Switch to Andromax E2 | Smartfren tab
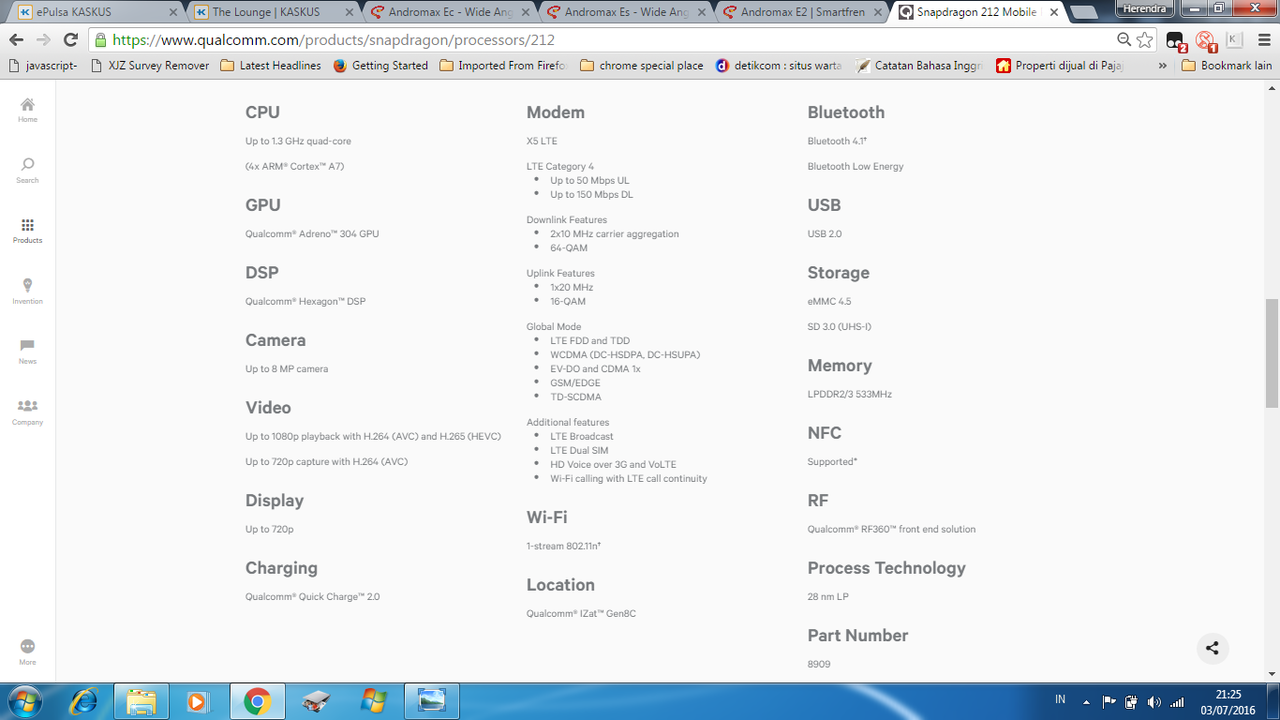 (800, 12)
